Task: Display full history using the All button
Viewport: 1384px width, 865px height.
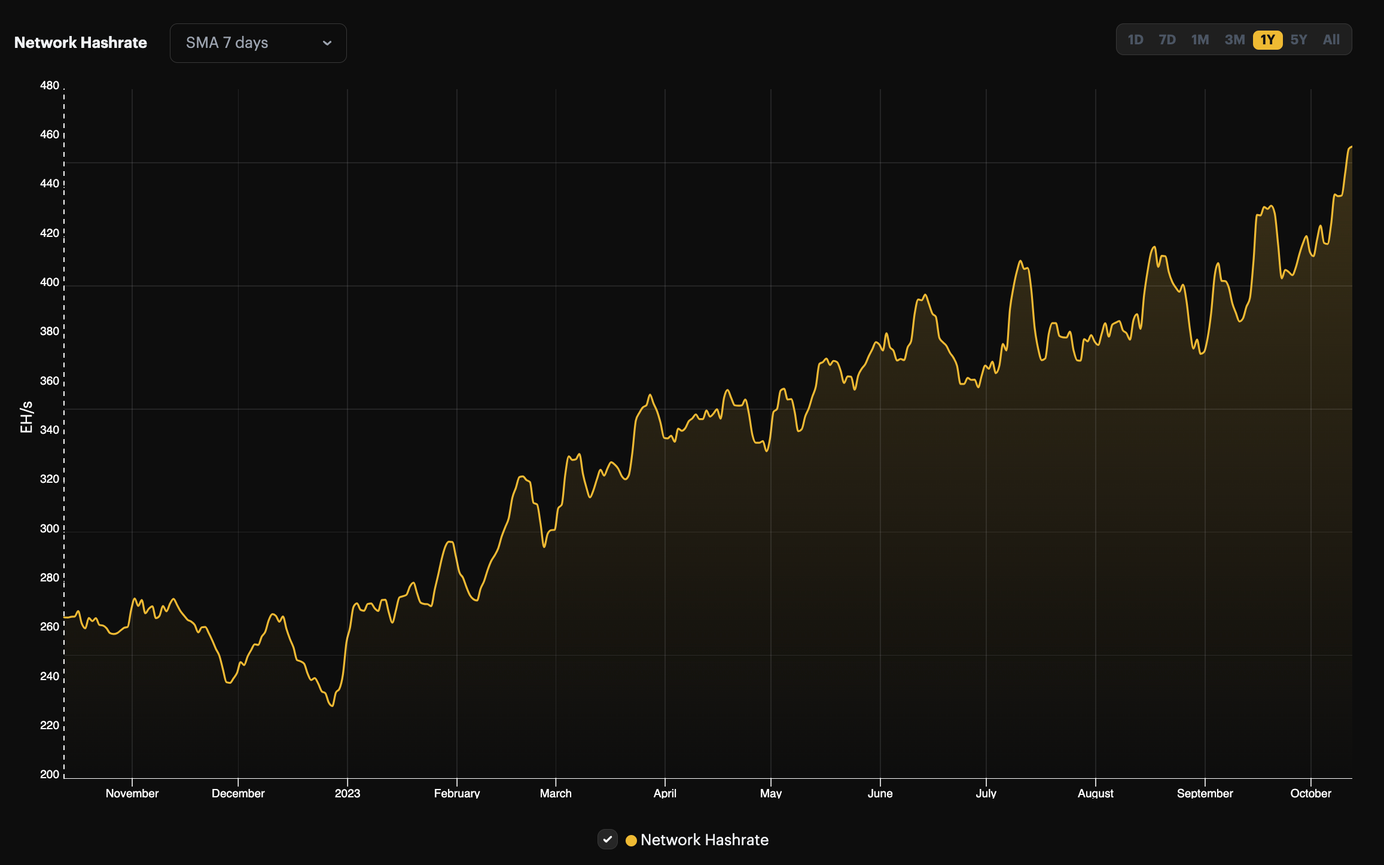Action: pos(1330,39)
